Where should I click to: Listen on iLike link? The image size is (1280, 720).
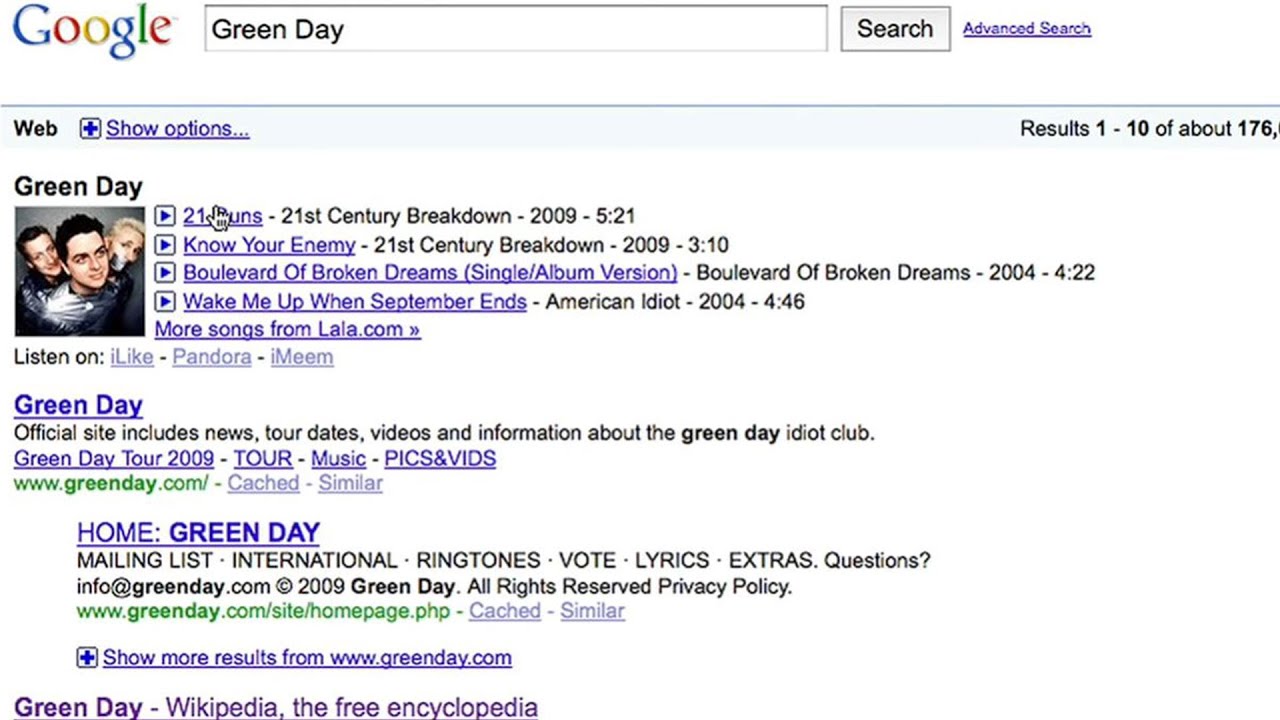[132, 357]
